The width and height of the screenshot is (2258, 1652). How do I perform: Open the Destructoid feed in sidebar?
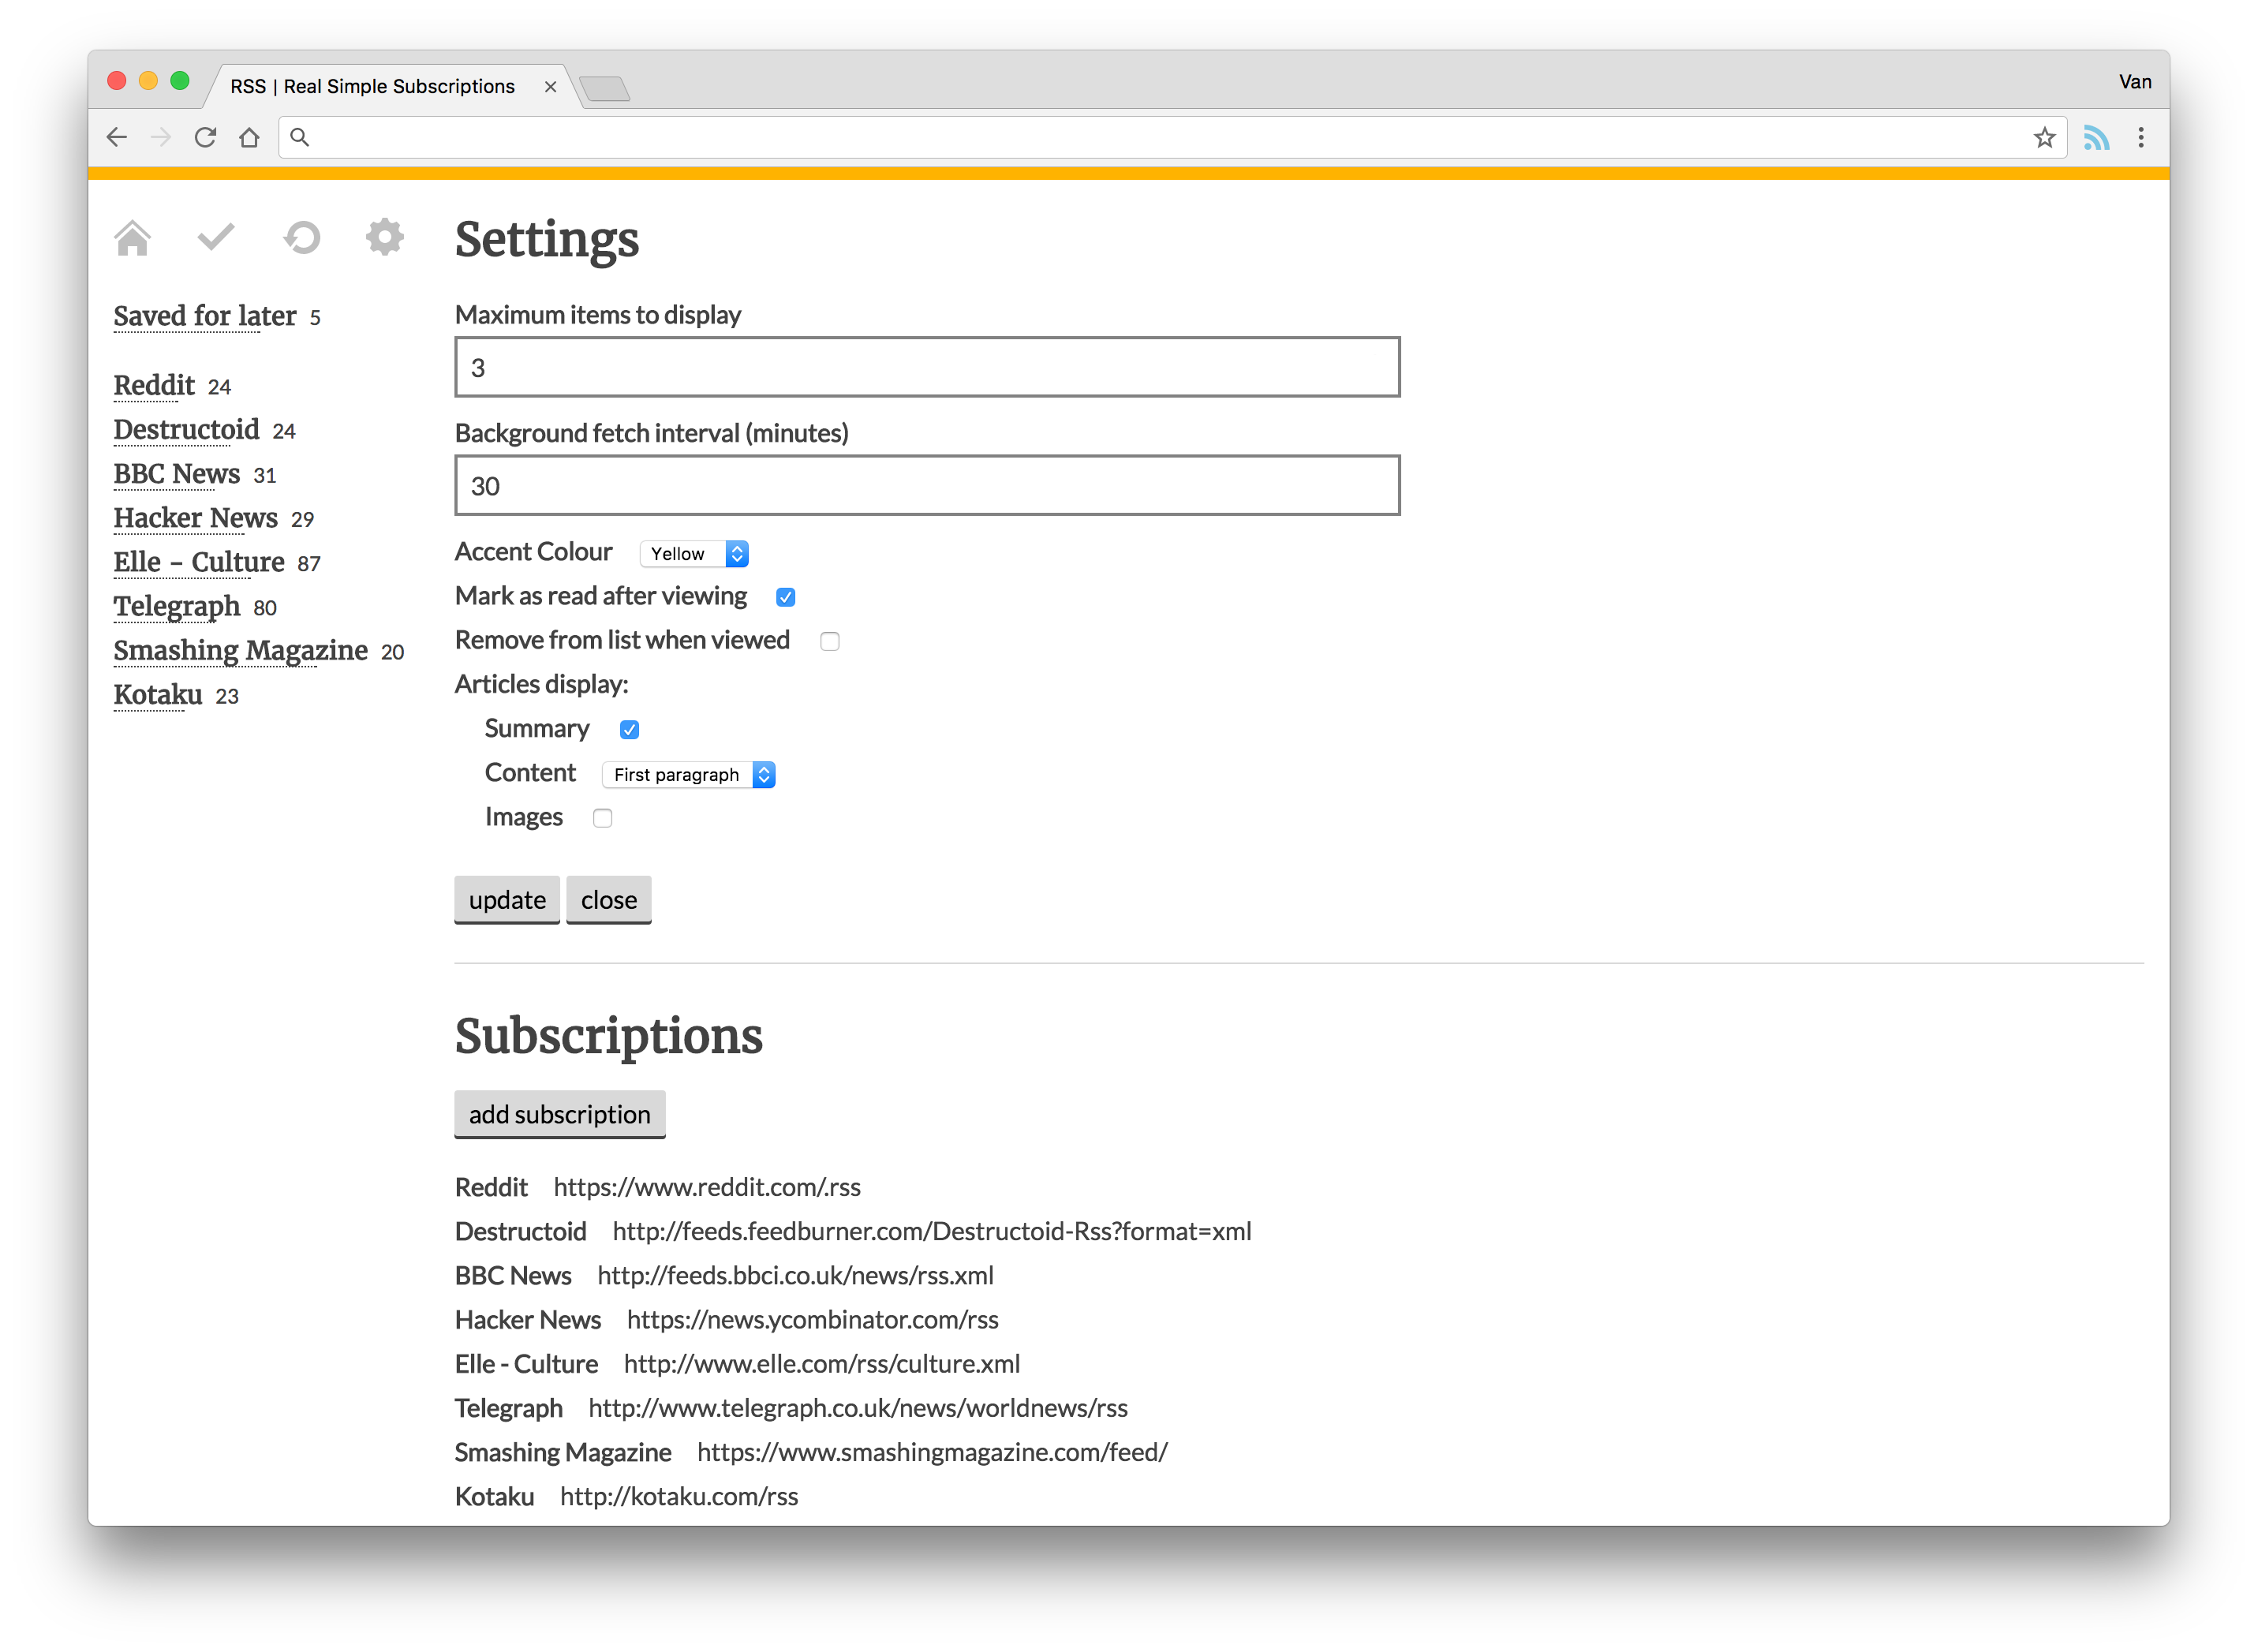coord(186,429)
